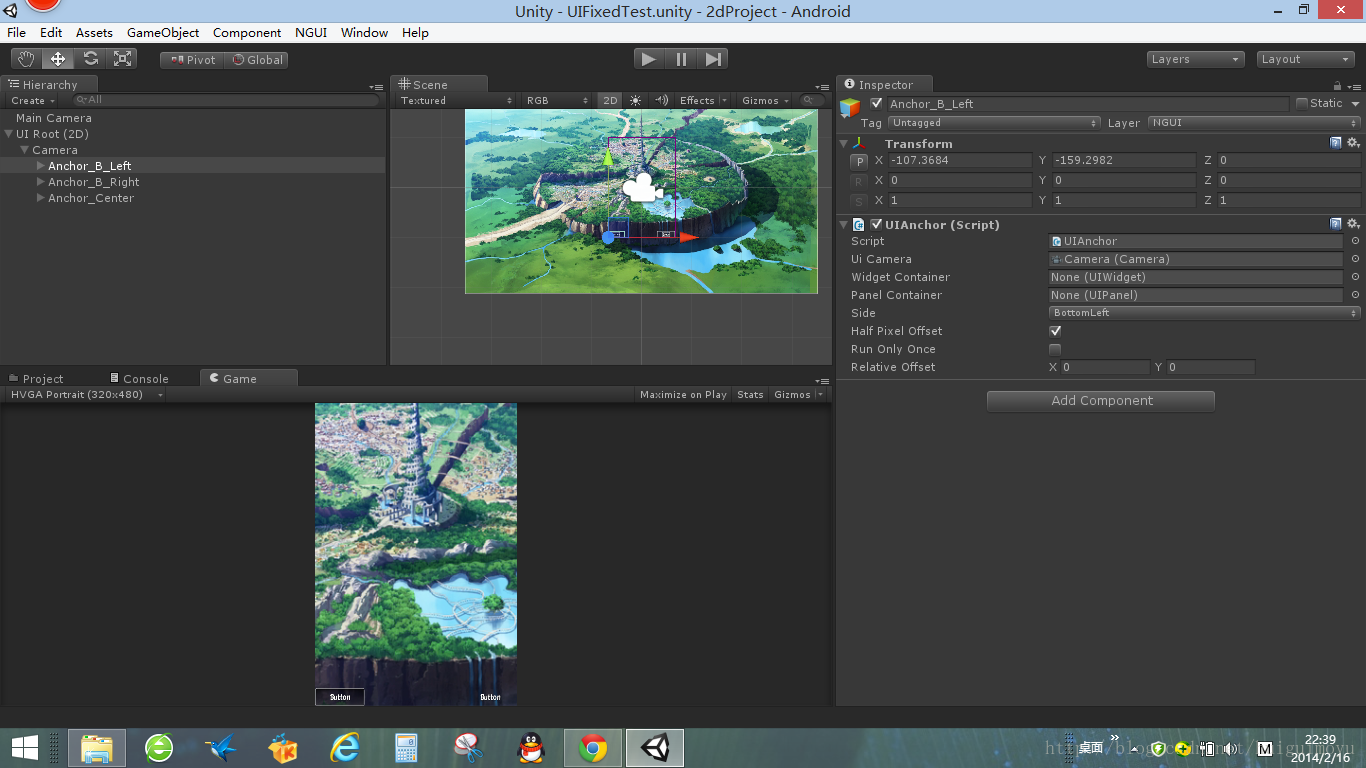Click the Ui Camera object picker
Screen dimensions: 1366x768
coord(1356,259)
